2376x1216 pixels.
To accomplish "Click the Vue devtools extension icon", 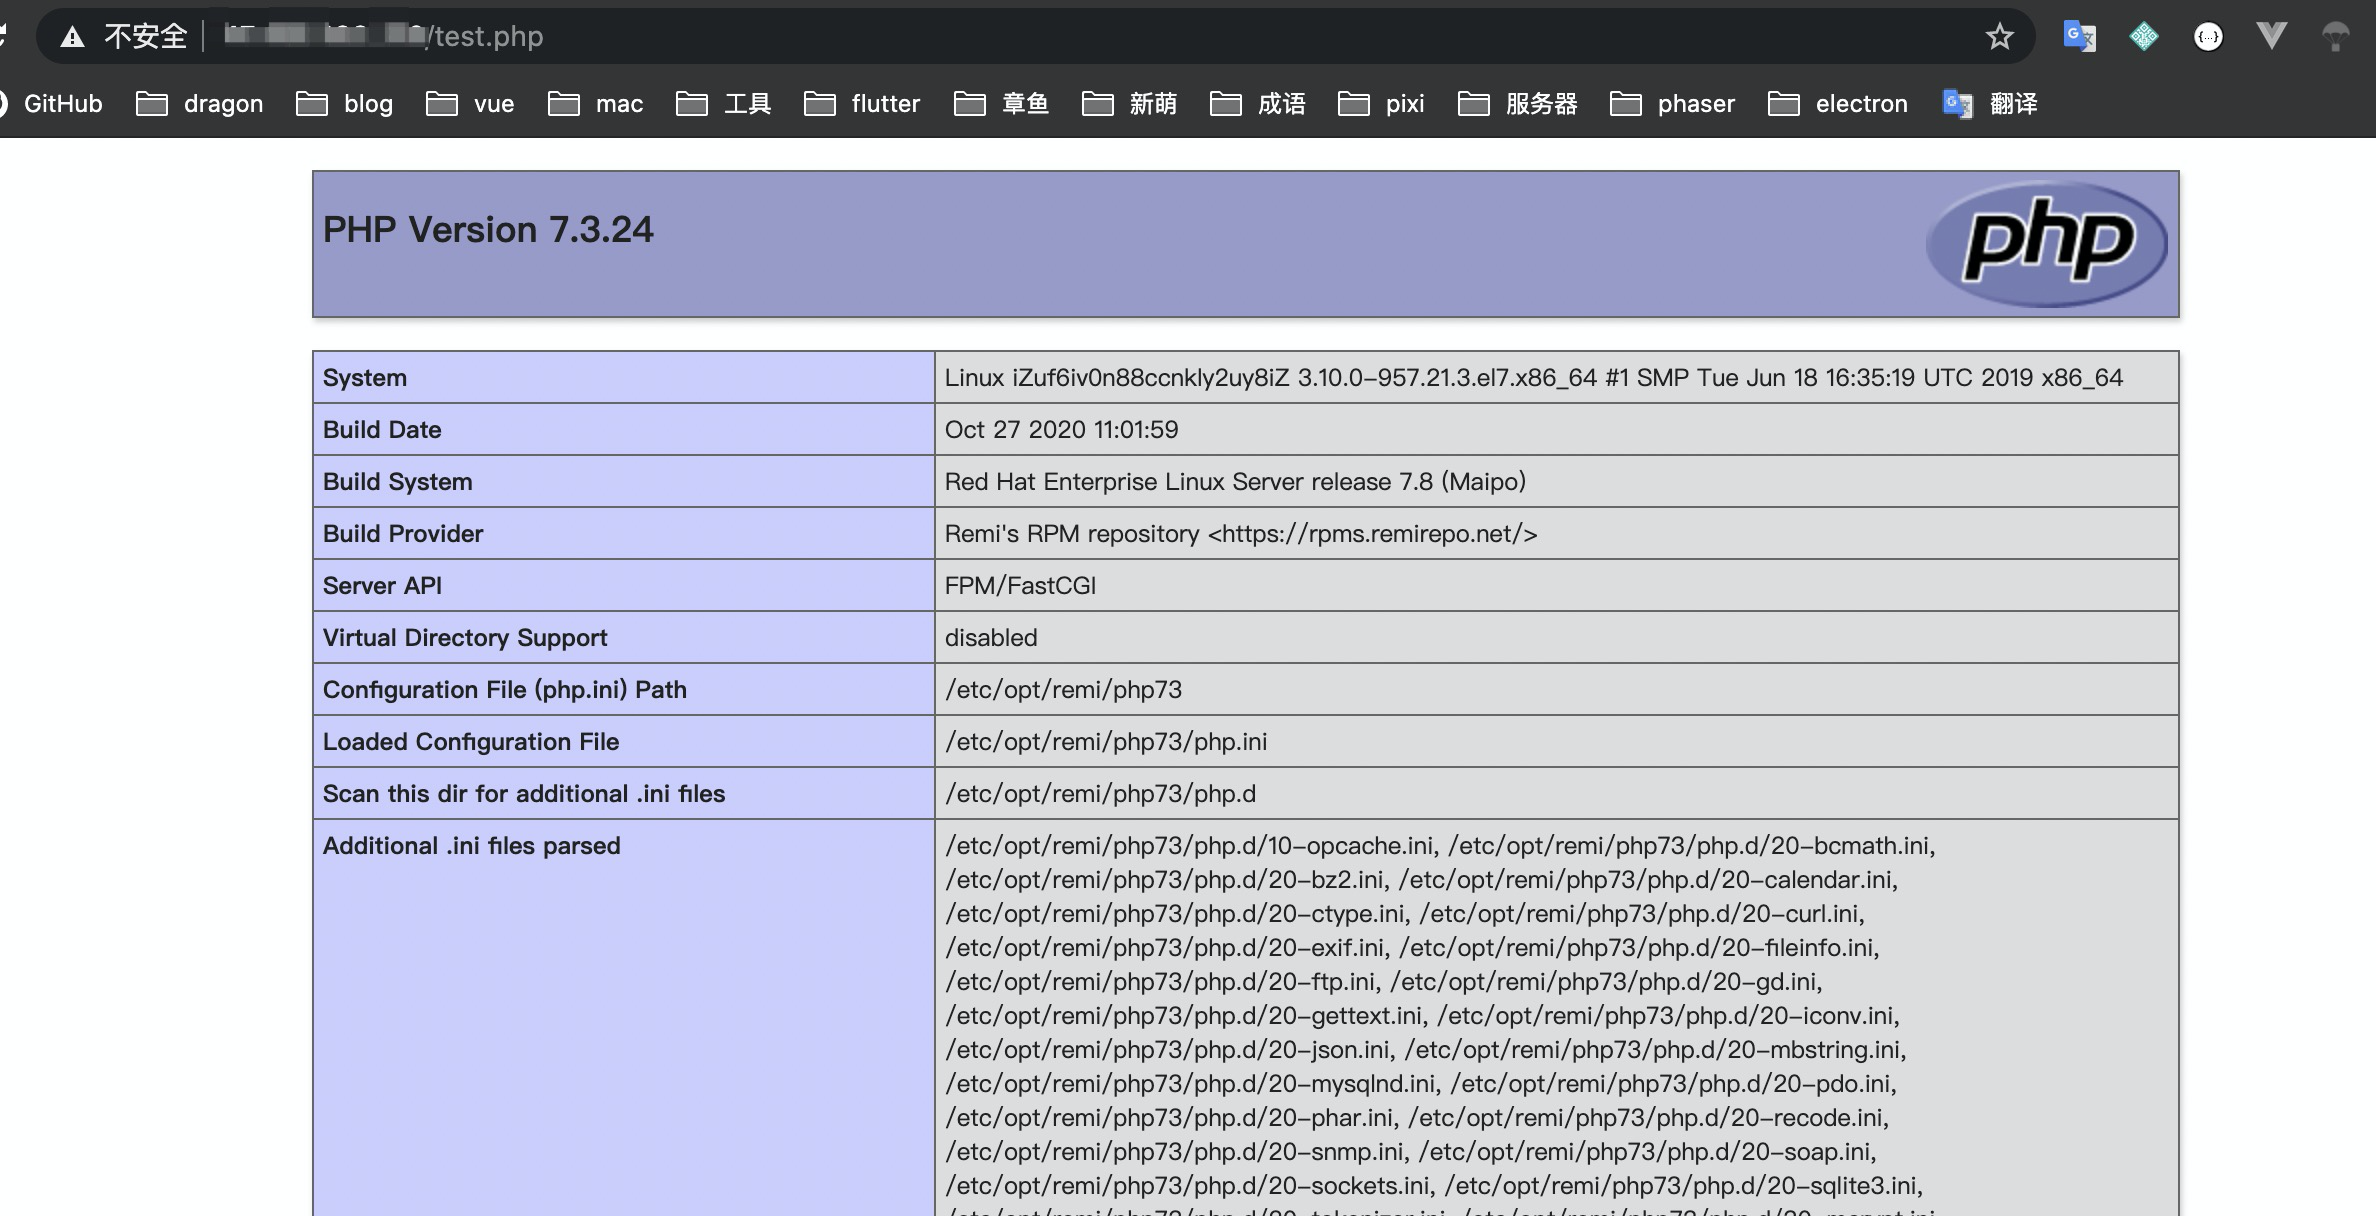I will 2272,37.
